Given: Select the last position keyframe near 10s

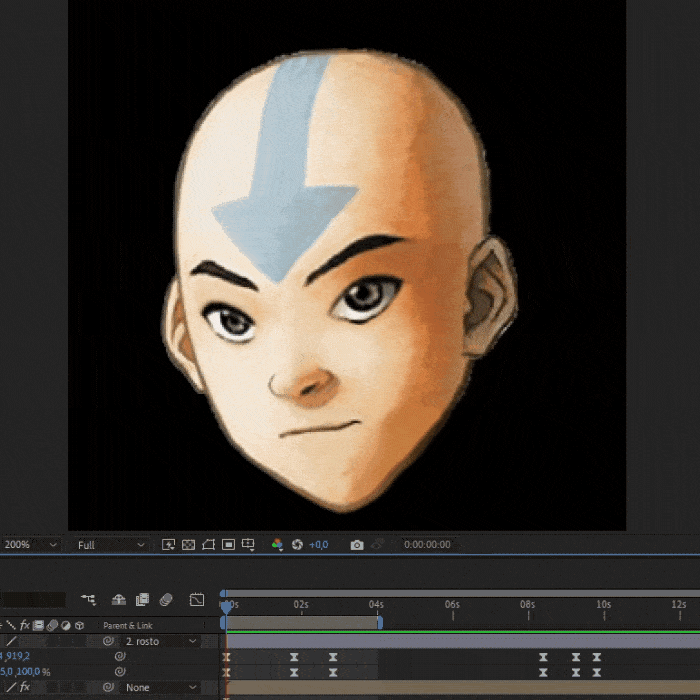Looking at the screenshot, I should [x=597, y=657].
